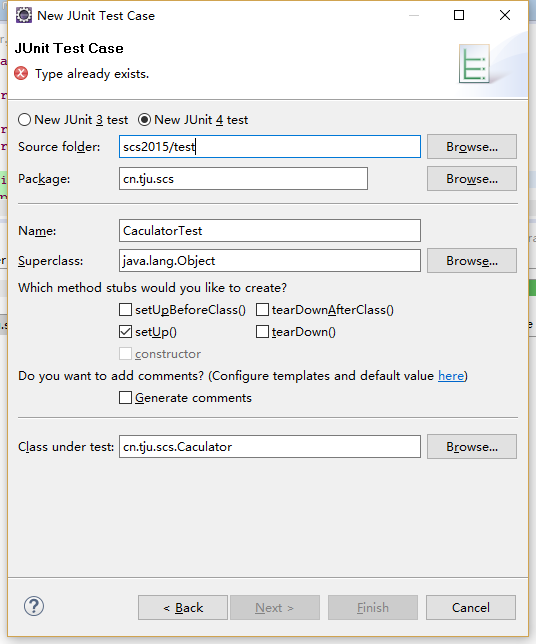Focus the Class under test field
This screenshot has height=644, width=536.
pos(270,446)
